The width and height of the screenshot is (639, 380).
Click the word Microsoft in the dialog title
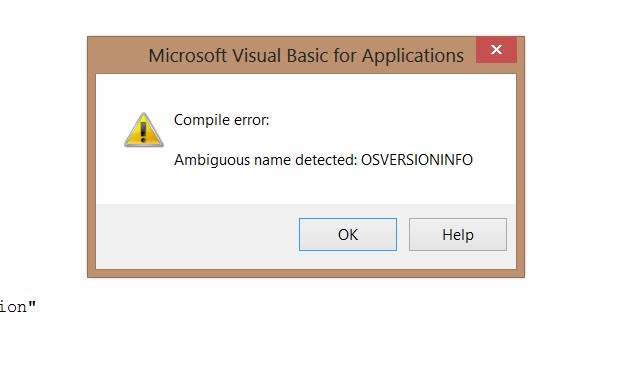point(187,55)
